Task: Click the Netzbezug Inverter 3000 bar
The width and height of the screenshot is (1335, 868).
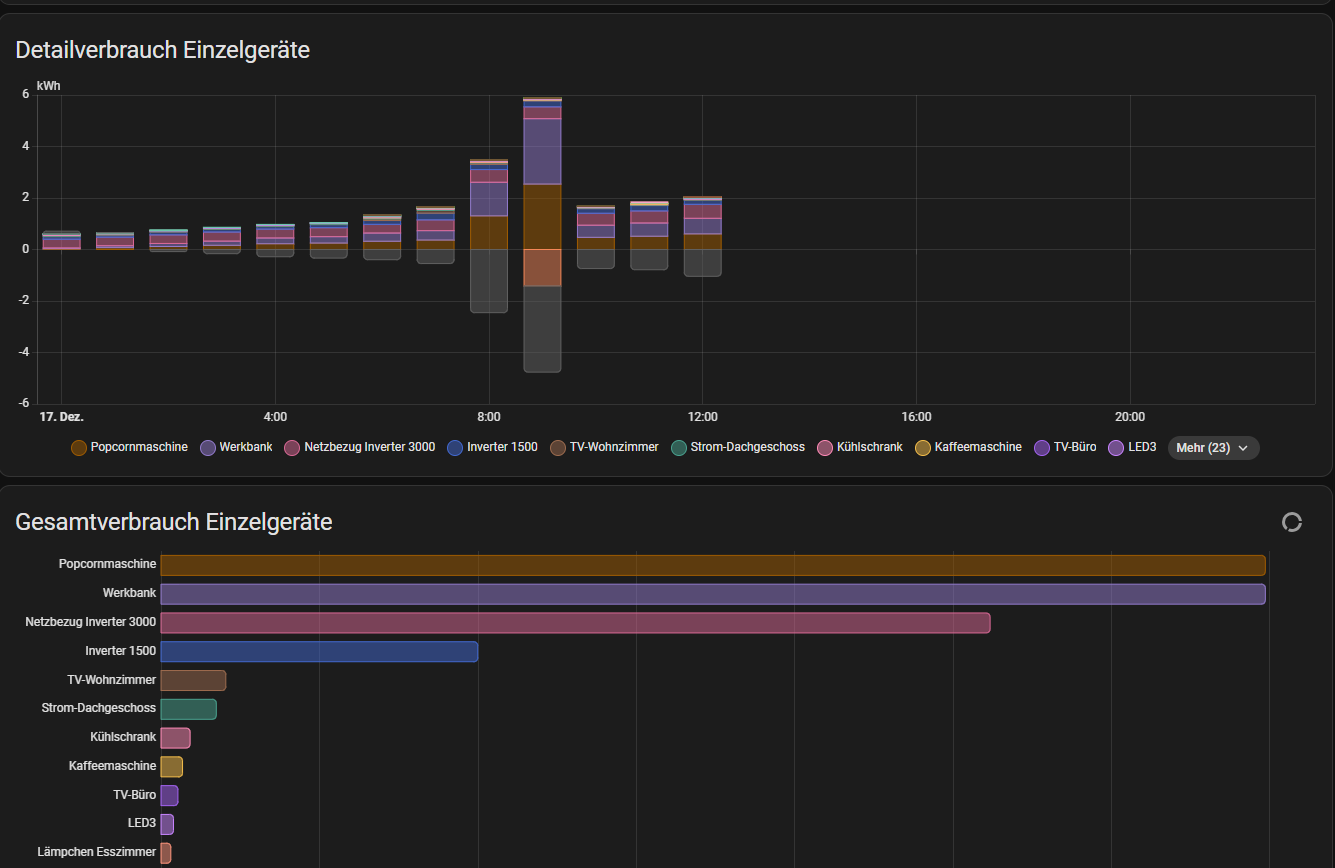Action: (x=575, y=623)
